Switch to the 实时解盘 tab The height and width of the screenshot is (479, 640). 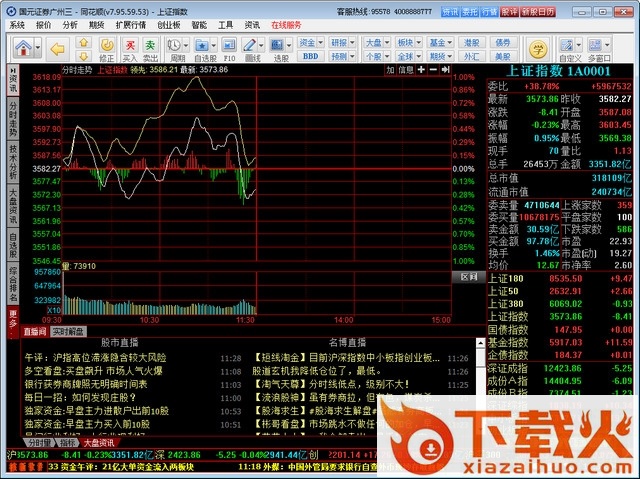[69, 332]
